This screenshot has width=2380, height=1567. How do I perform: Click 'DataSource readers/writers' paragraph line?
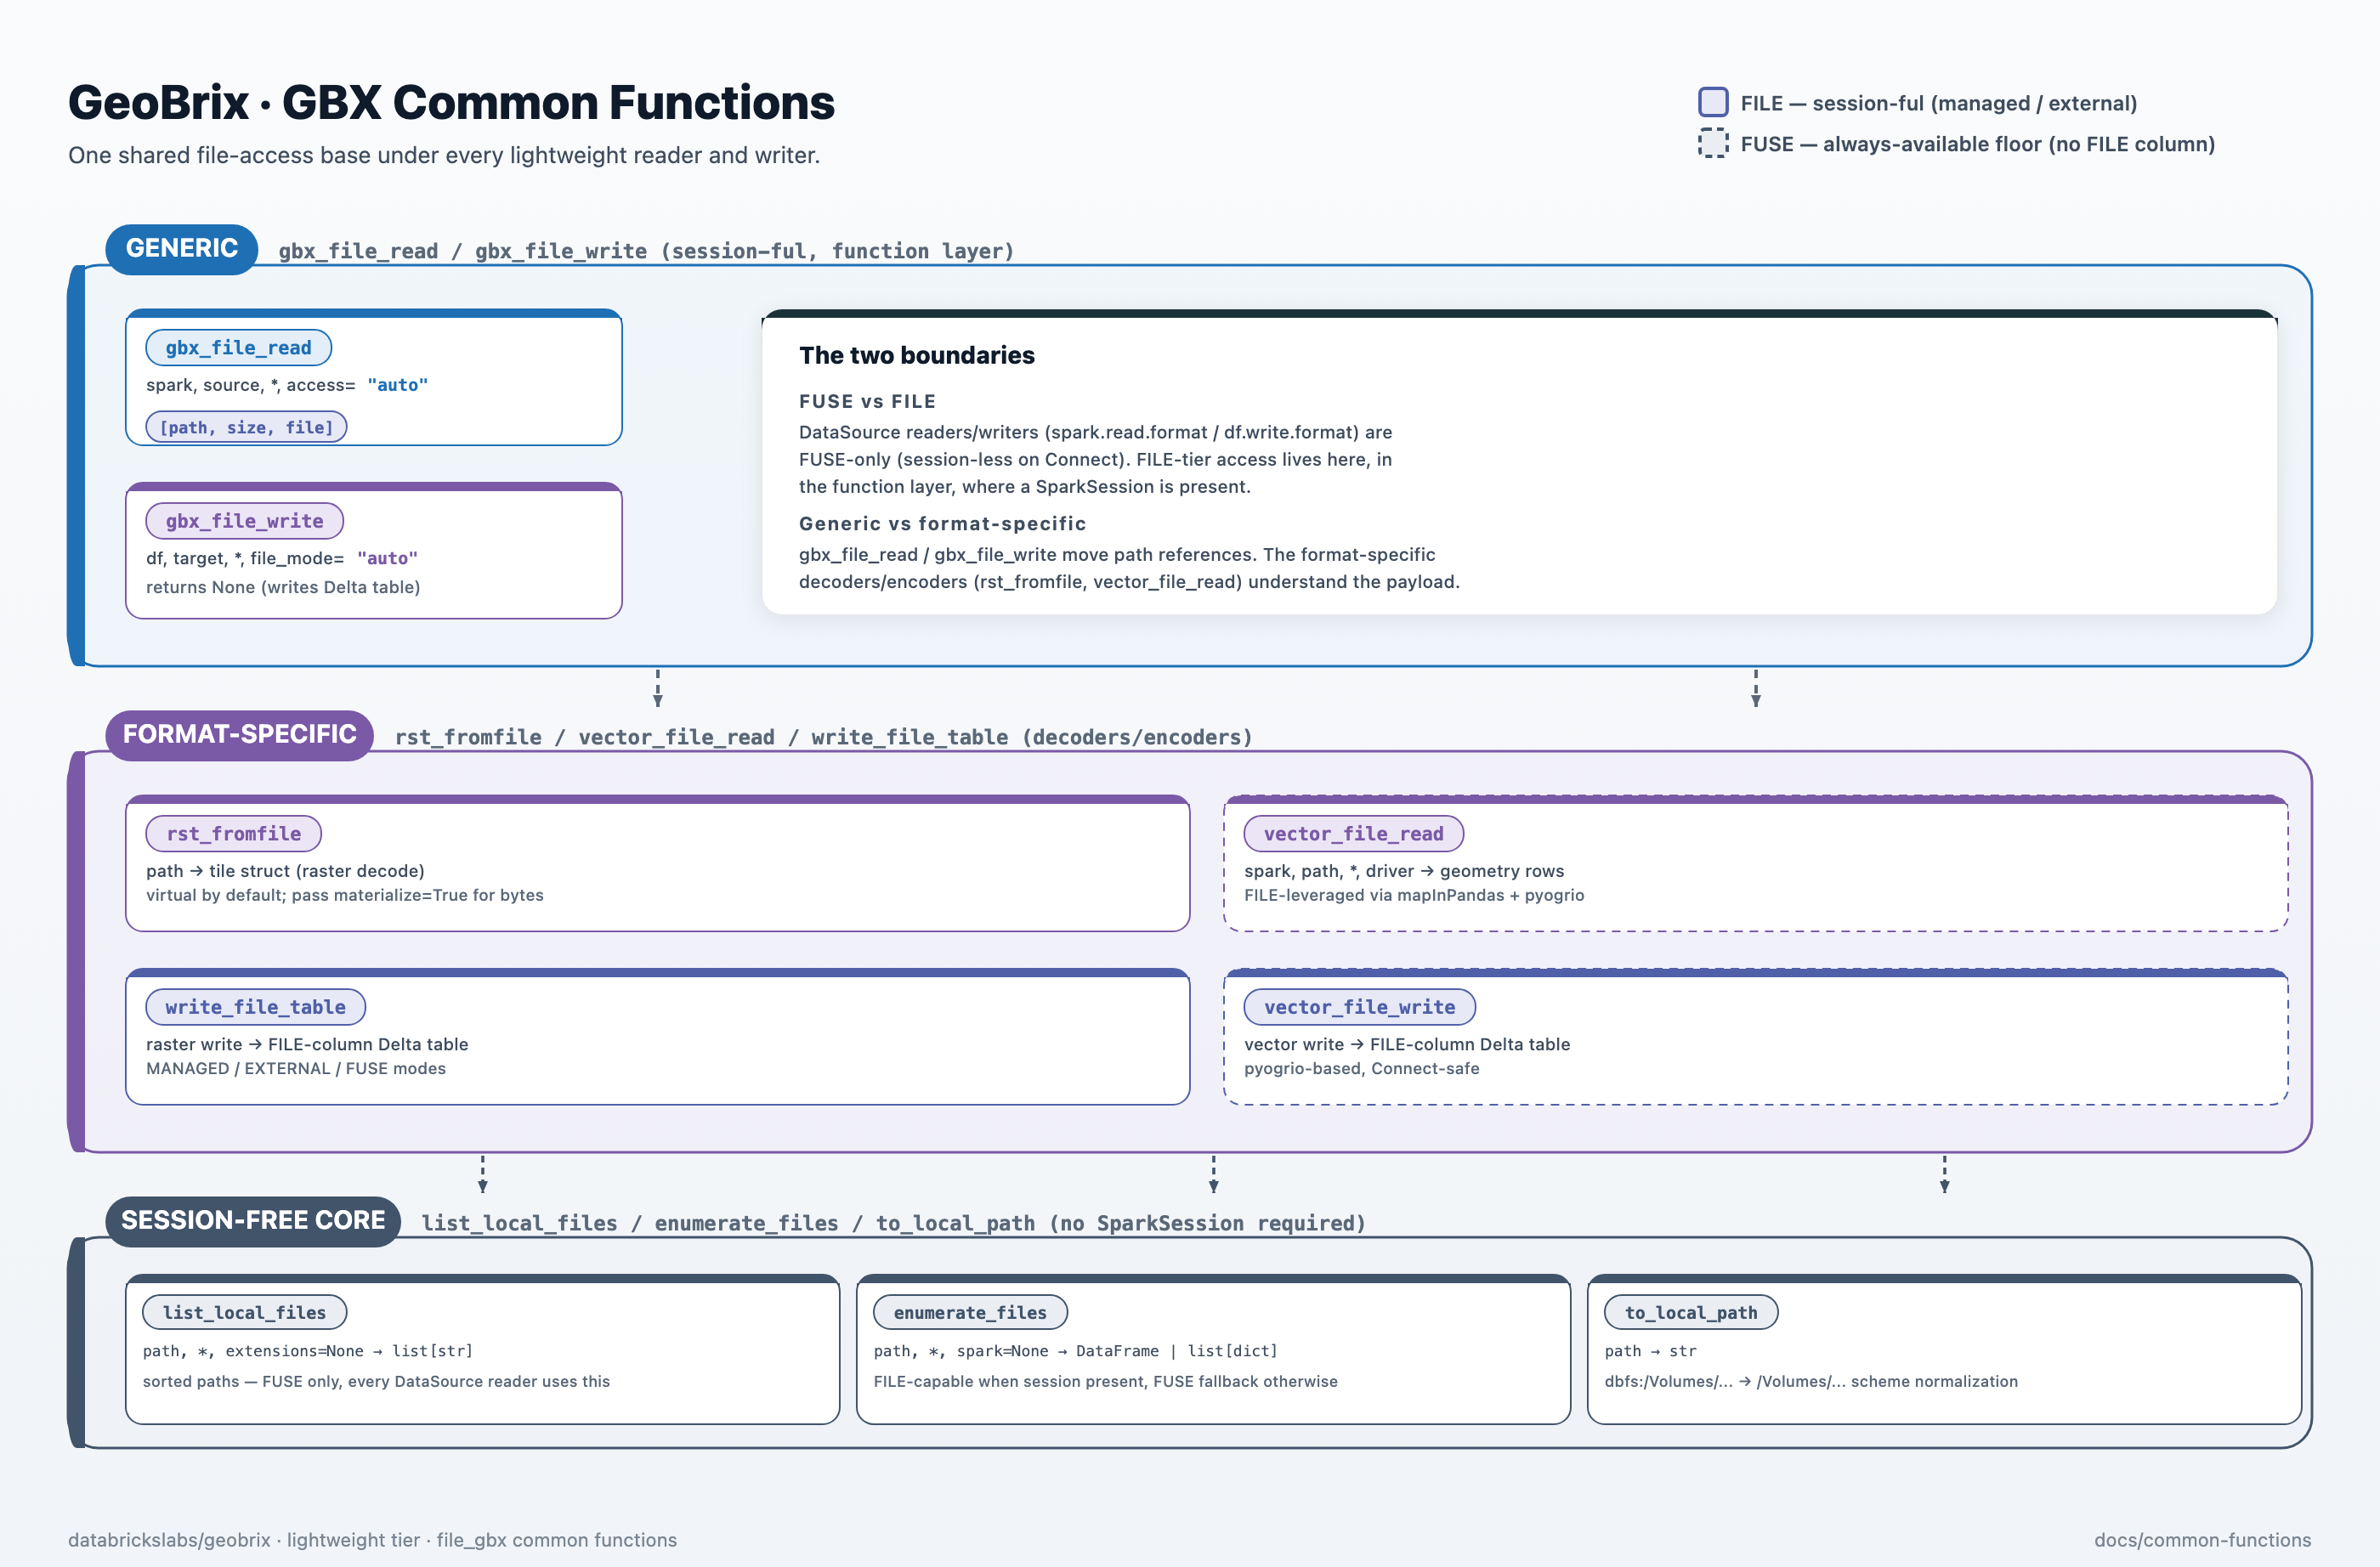pos(1095,432)
